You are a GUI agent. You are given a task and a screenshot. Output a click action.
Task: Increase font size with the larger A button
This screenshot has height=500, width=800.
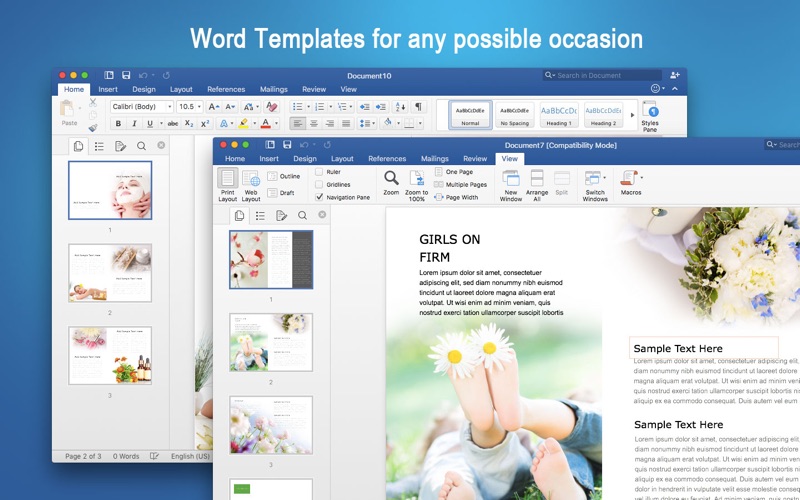[213, 107]
